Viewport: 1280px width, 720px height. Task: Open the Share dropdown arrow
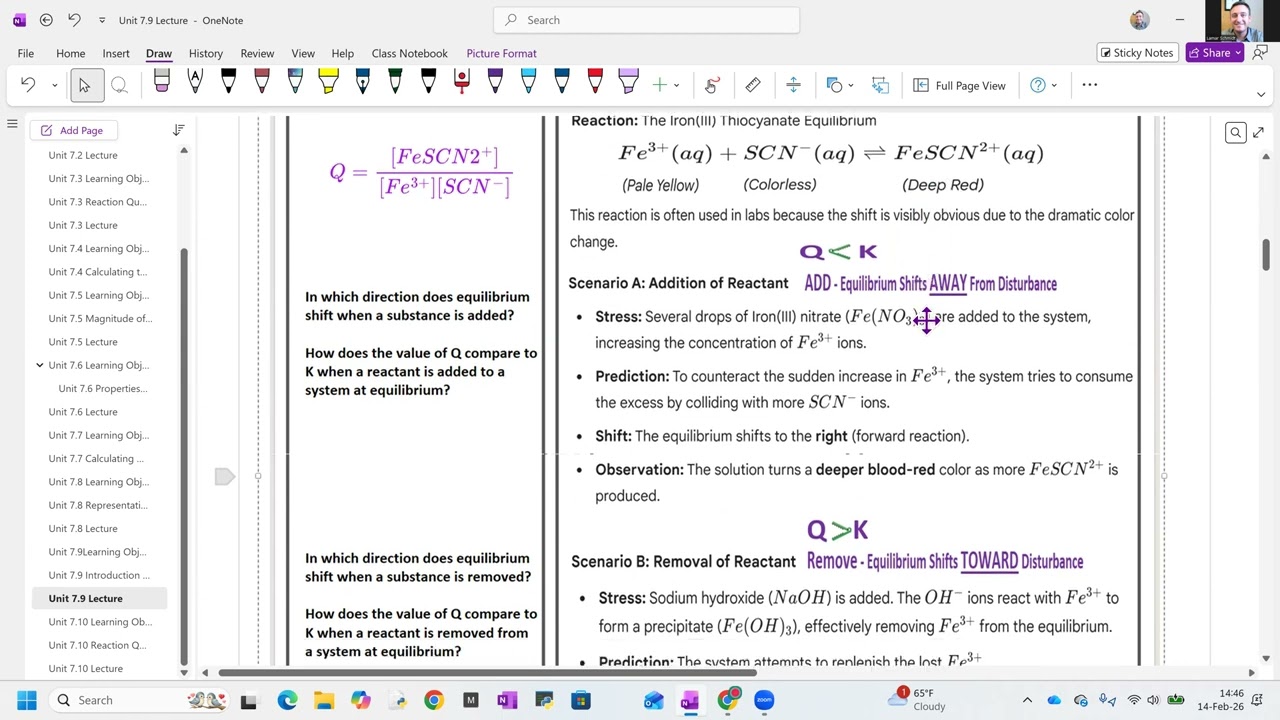tap(1238, 53)
